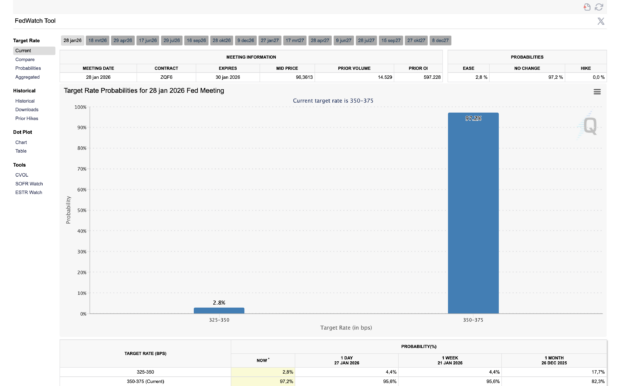This screenshot has width=640, height=386.
Task: Select the 27 okt27 meeting tab
Action: coord(416,40)
